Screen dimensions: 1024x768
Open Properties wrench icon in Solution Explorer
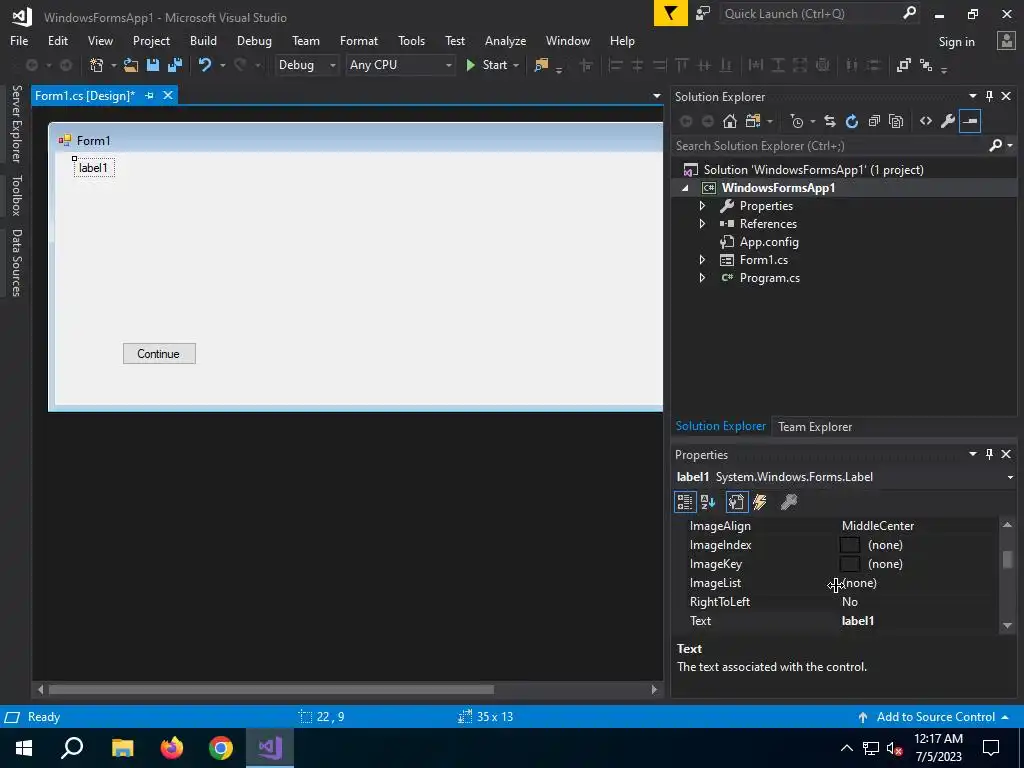948,121
